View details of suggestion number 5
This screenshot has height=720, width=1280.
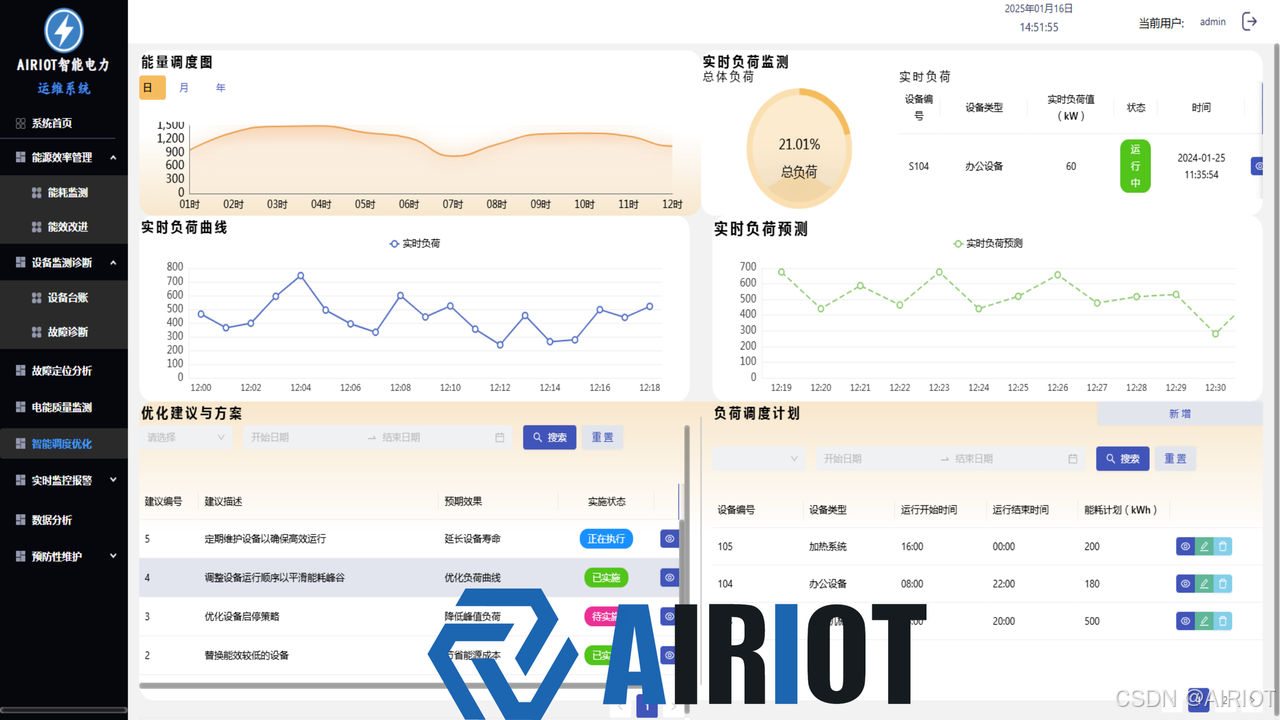point(669,538)
